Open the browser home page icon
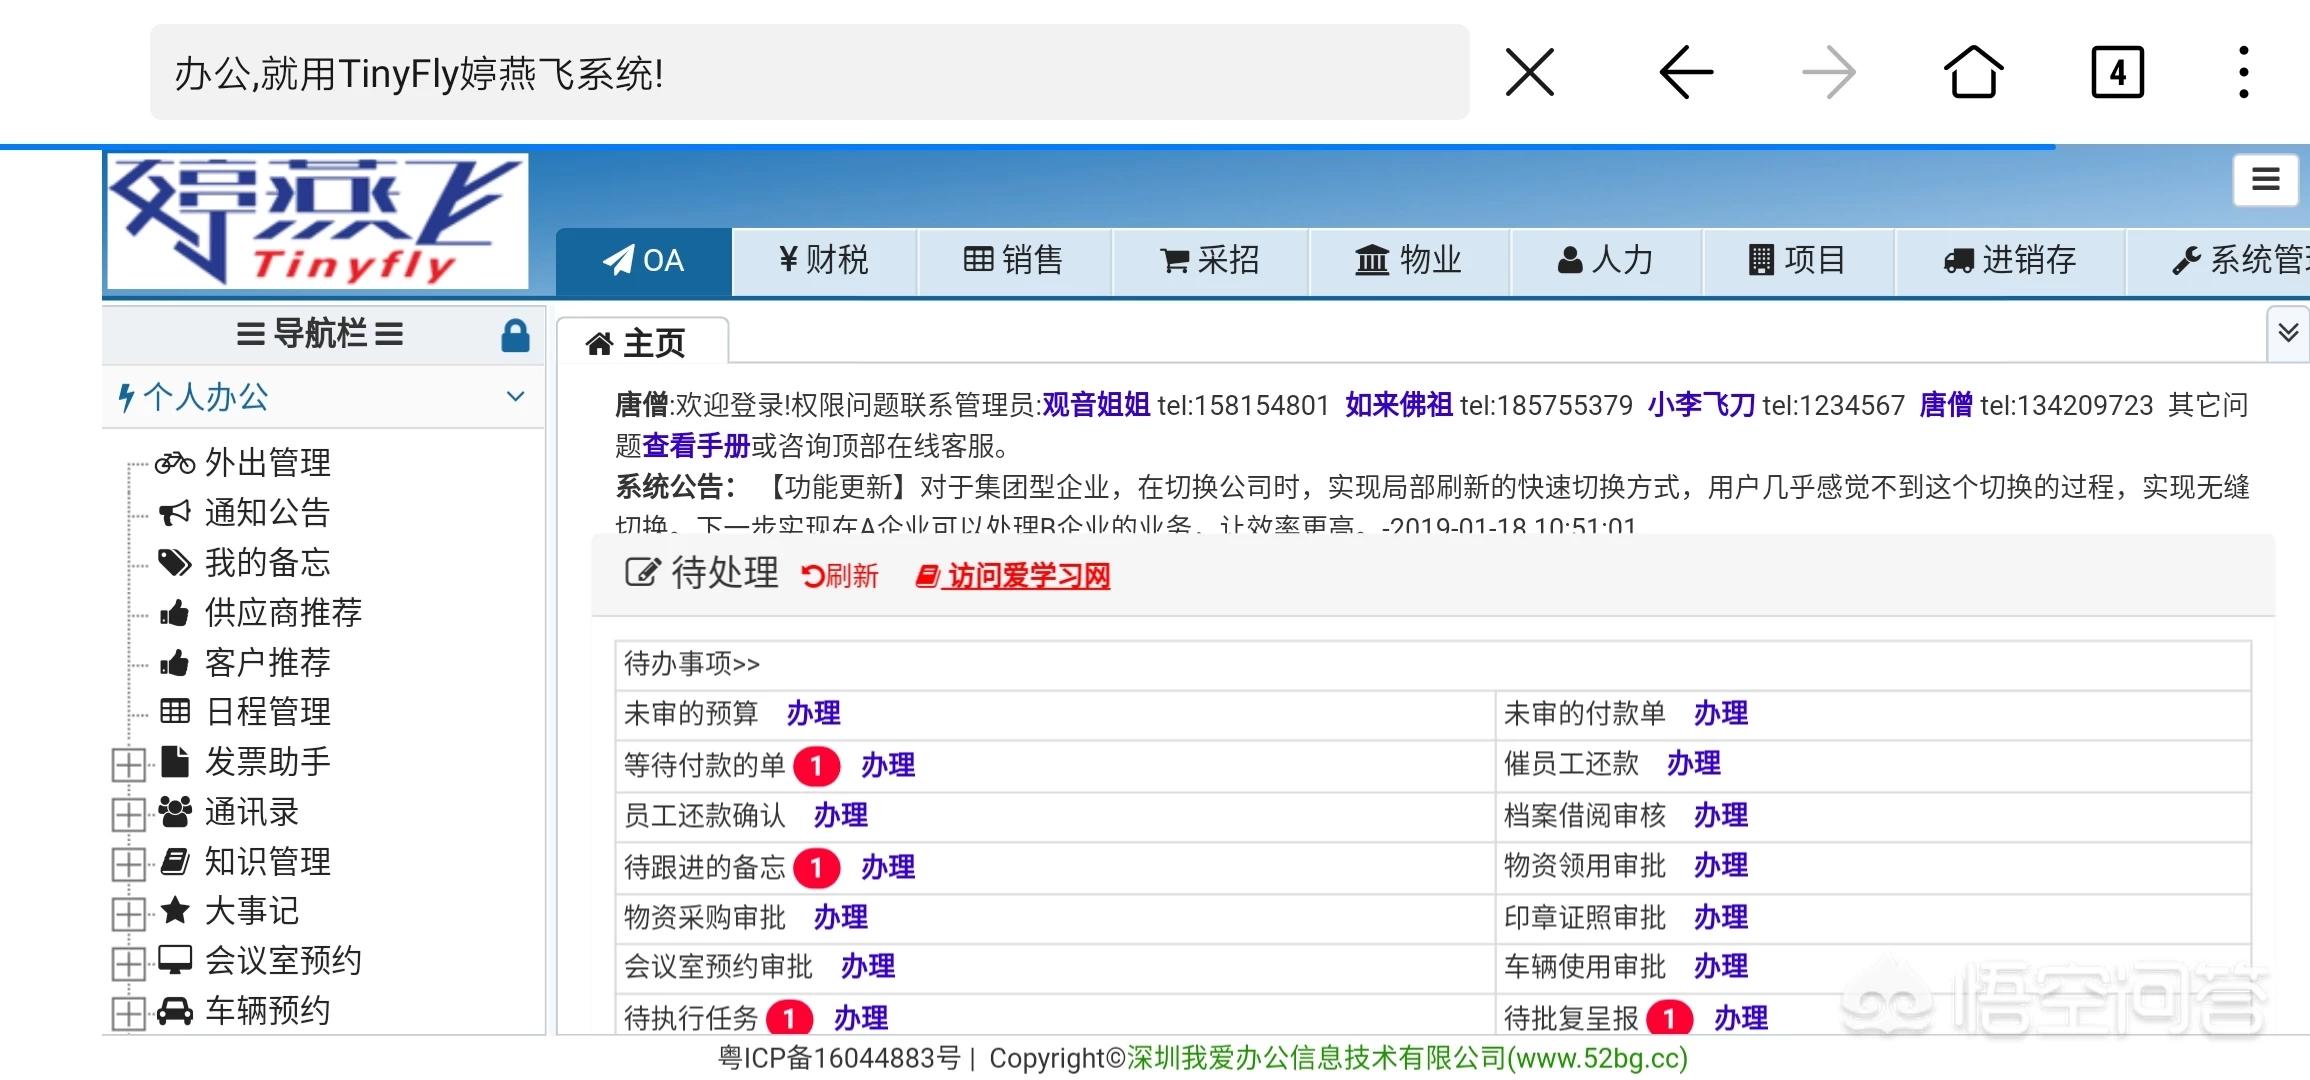The height and width of the screenshot is (1080, 2310). [x=1973, y=72]
